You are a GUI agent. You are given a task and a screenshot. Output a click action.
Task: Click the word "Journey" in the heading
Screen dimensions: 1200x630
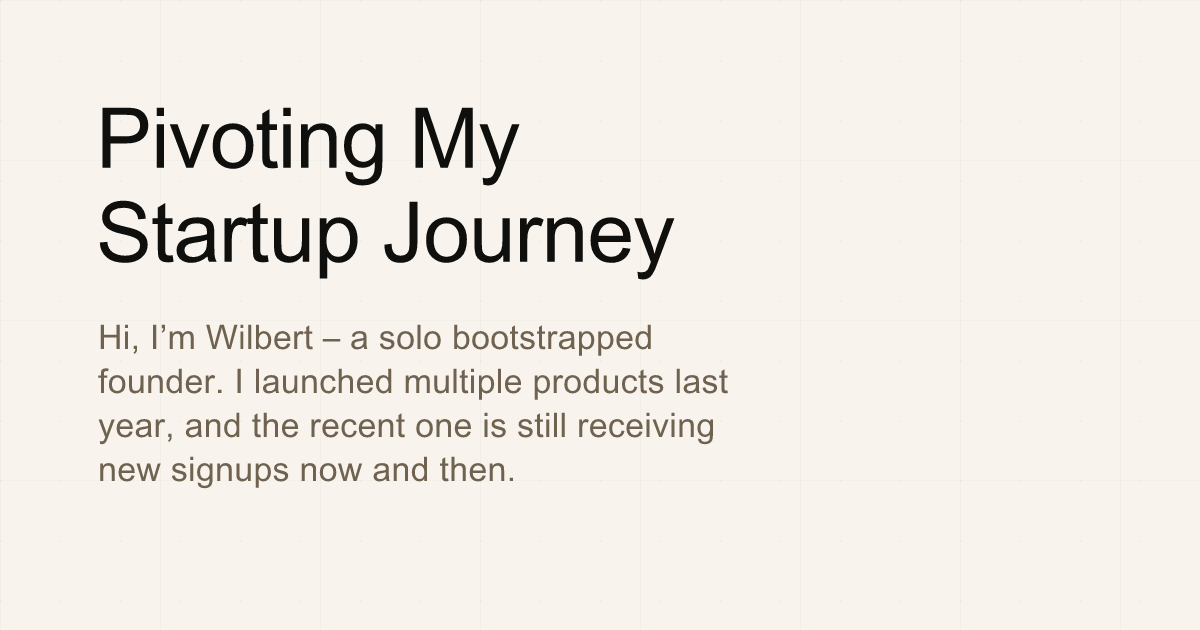(x=528, y=236)
